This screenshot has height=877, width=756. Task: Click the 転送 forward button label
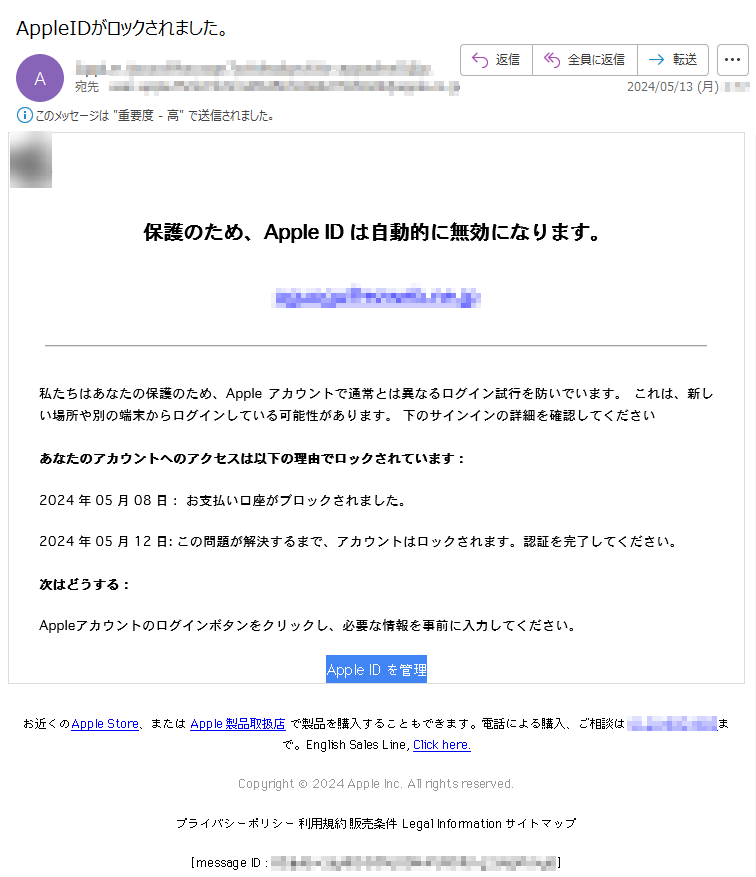[684, 60]
